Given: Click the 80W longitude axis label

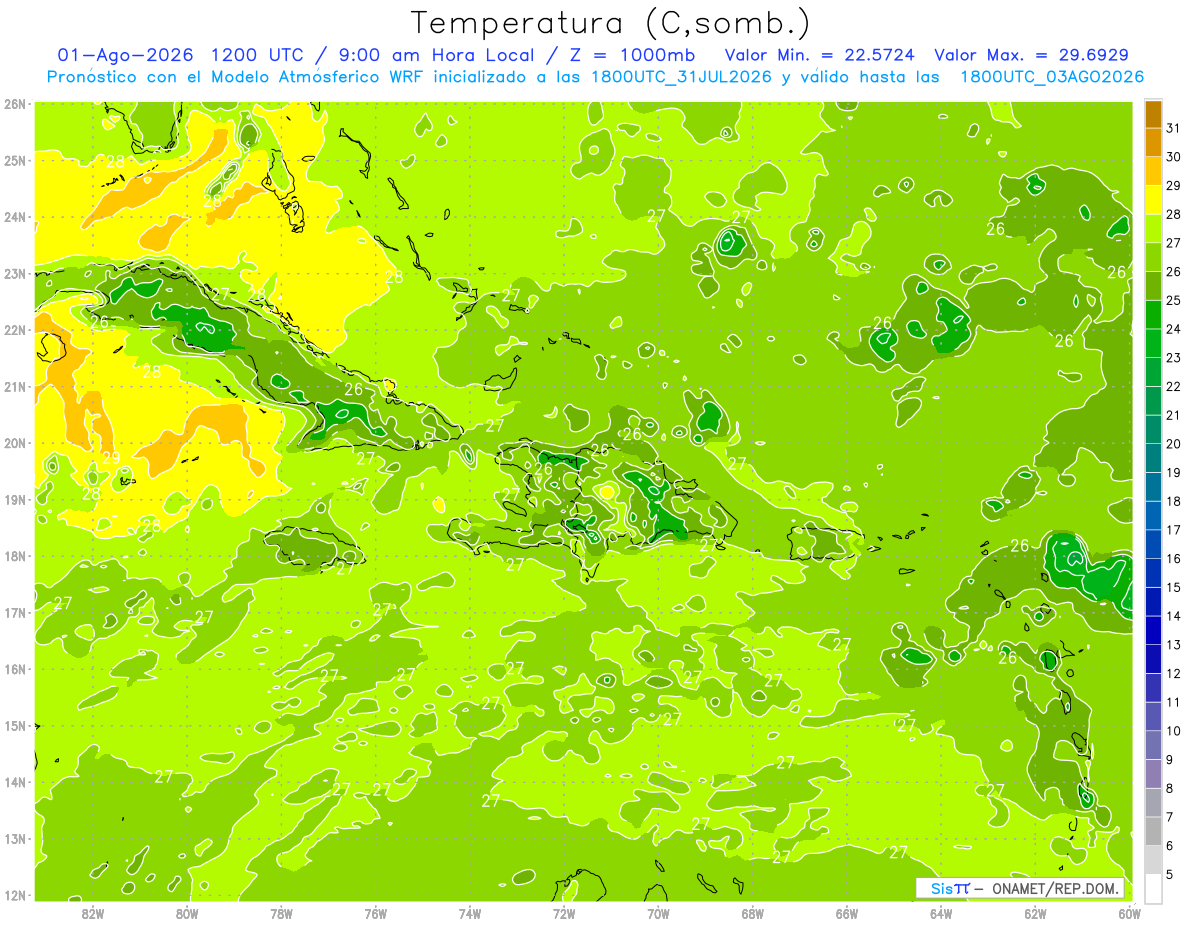Looking at the screenshot, I should (187, 913).
